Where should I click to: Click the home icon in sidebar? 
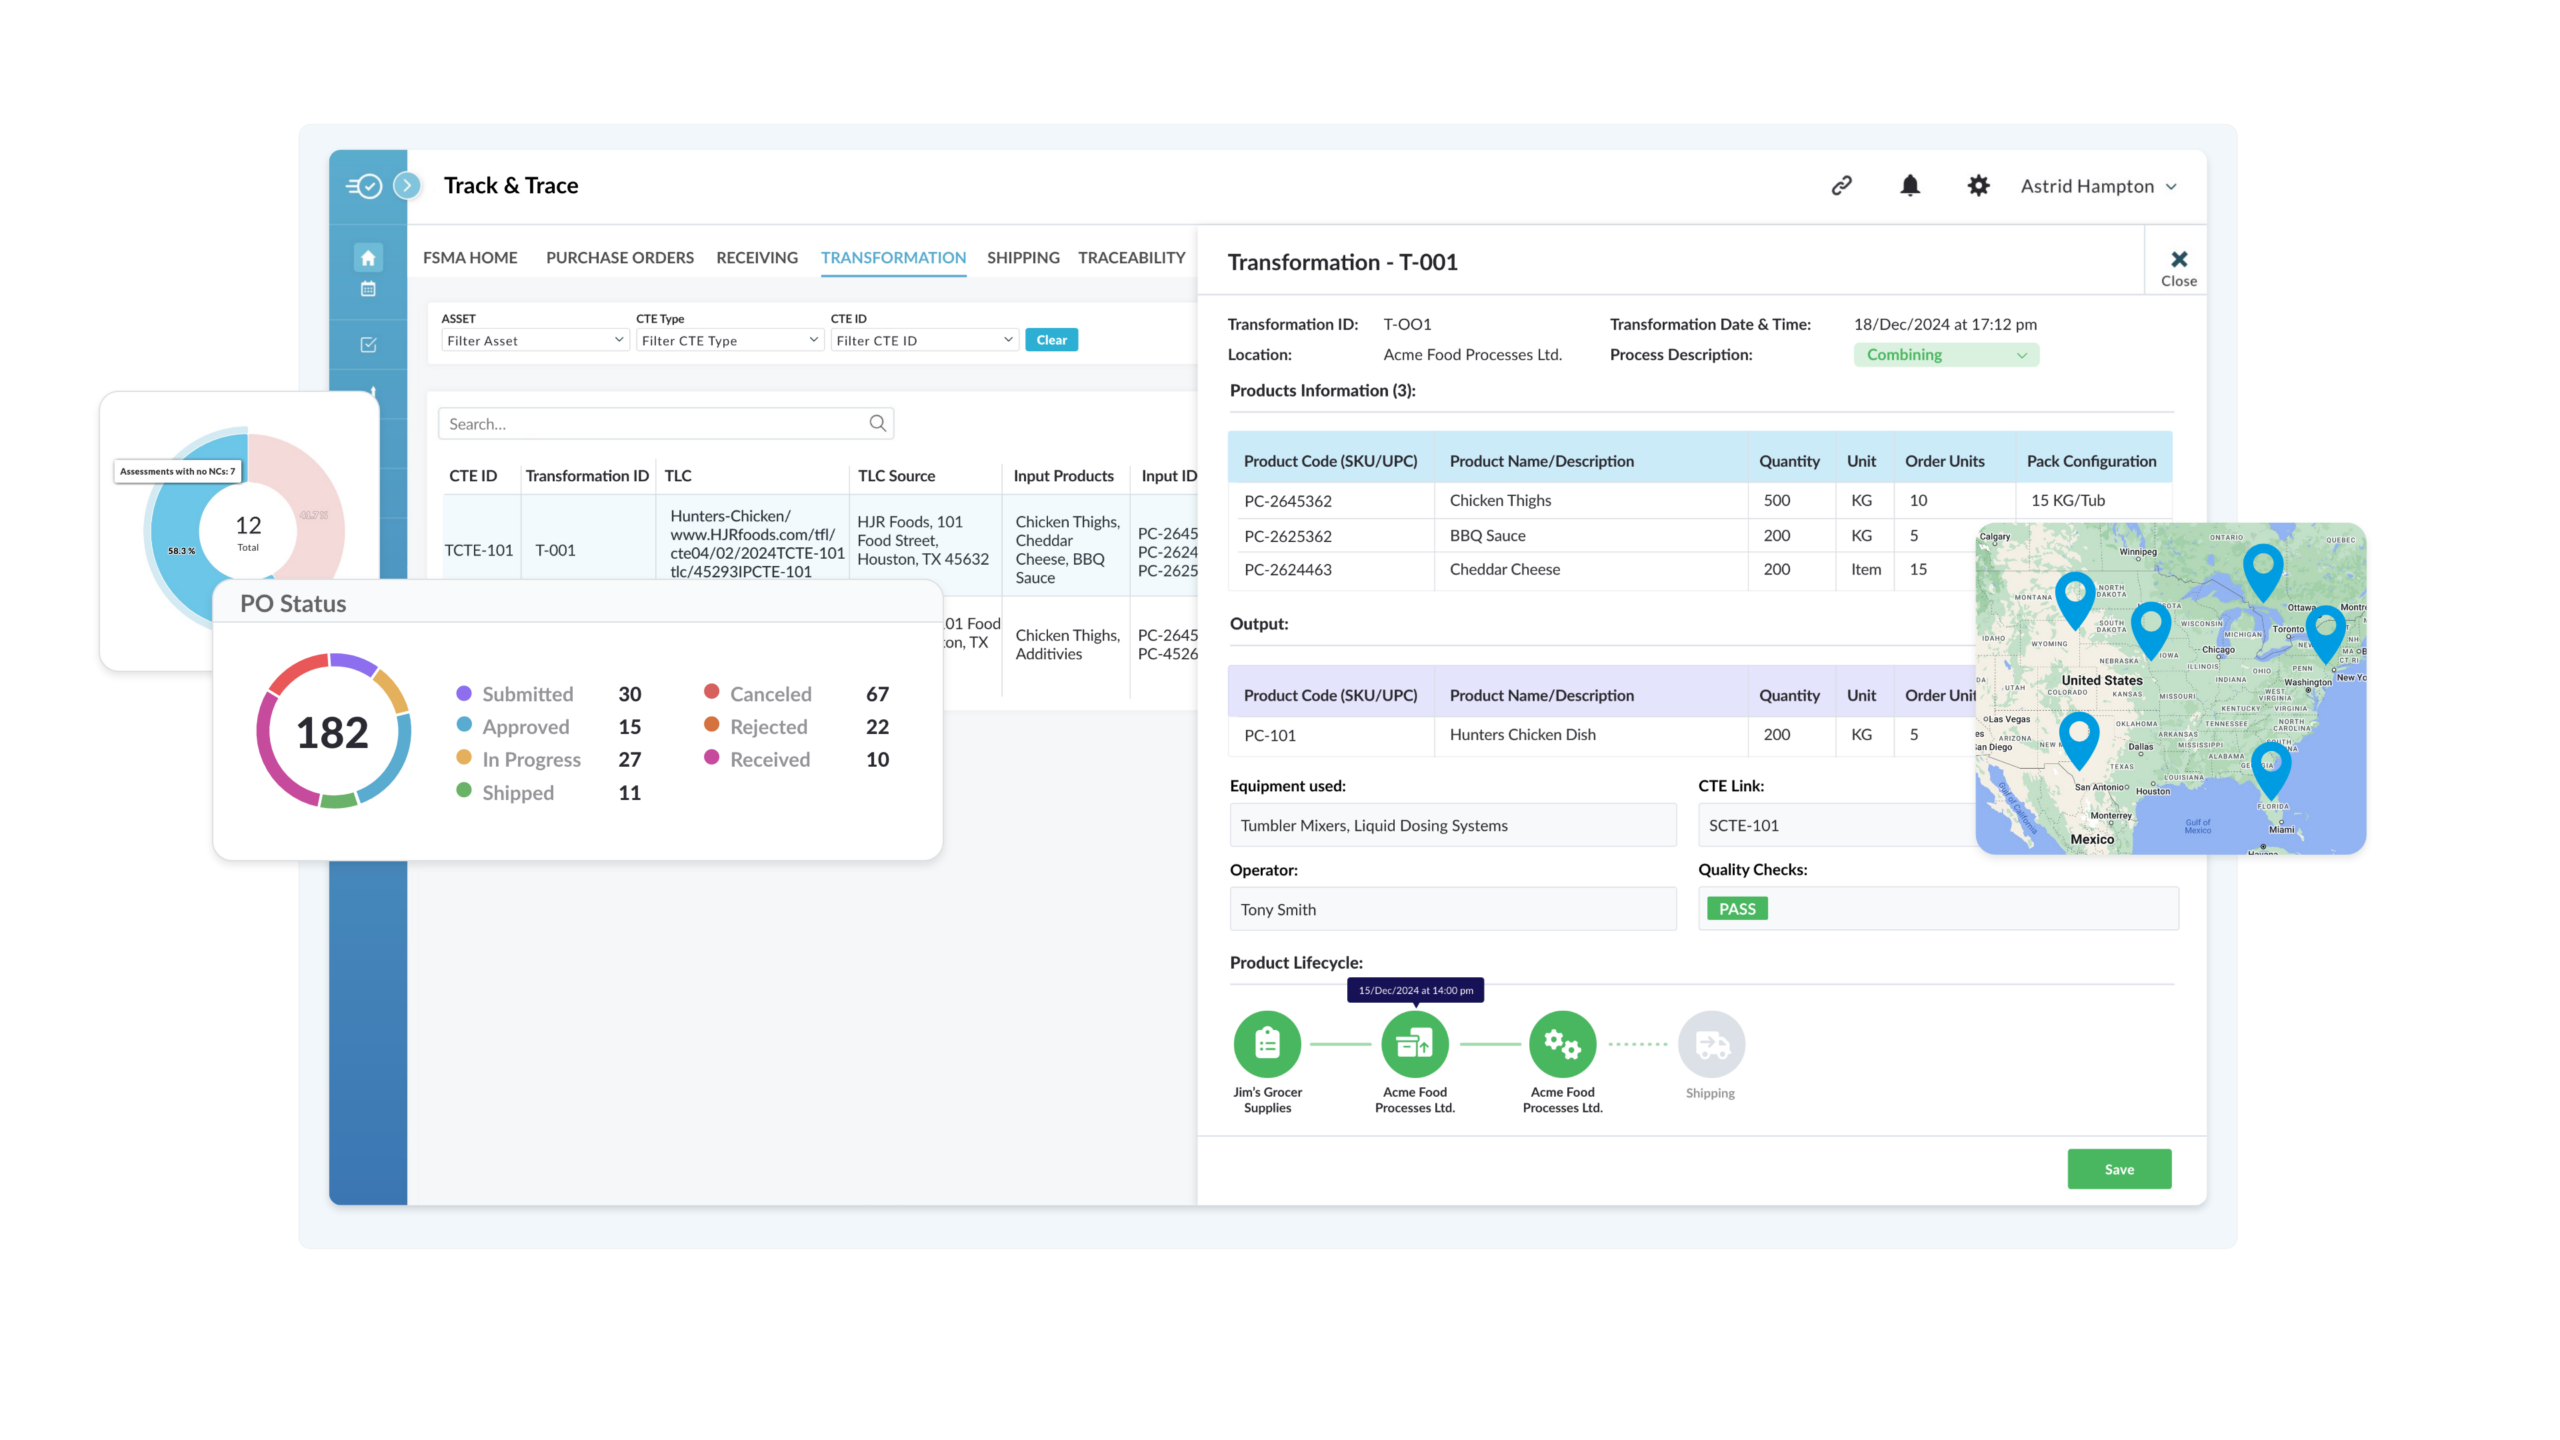click(x=368, y=258)
